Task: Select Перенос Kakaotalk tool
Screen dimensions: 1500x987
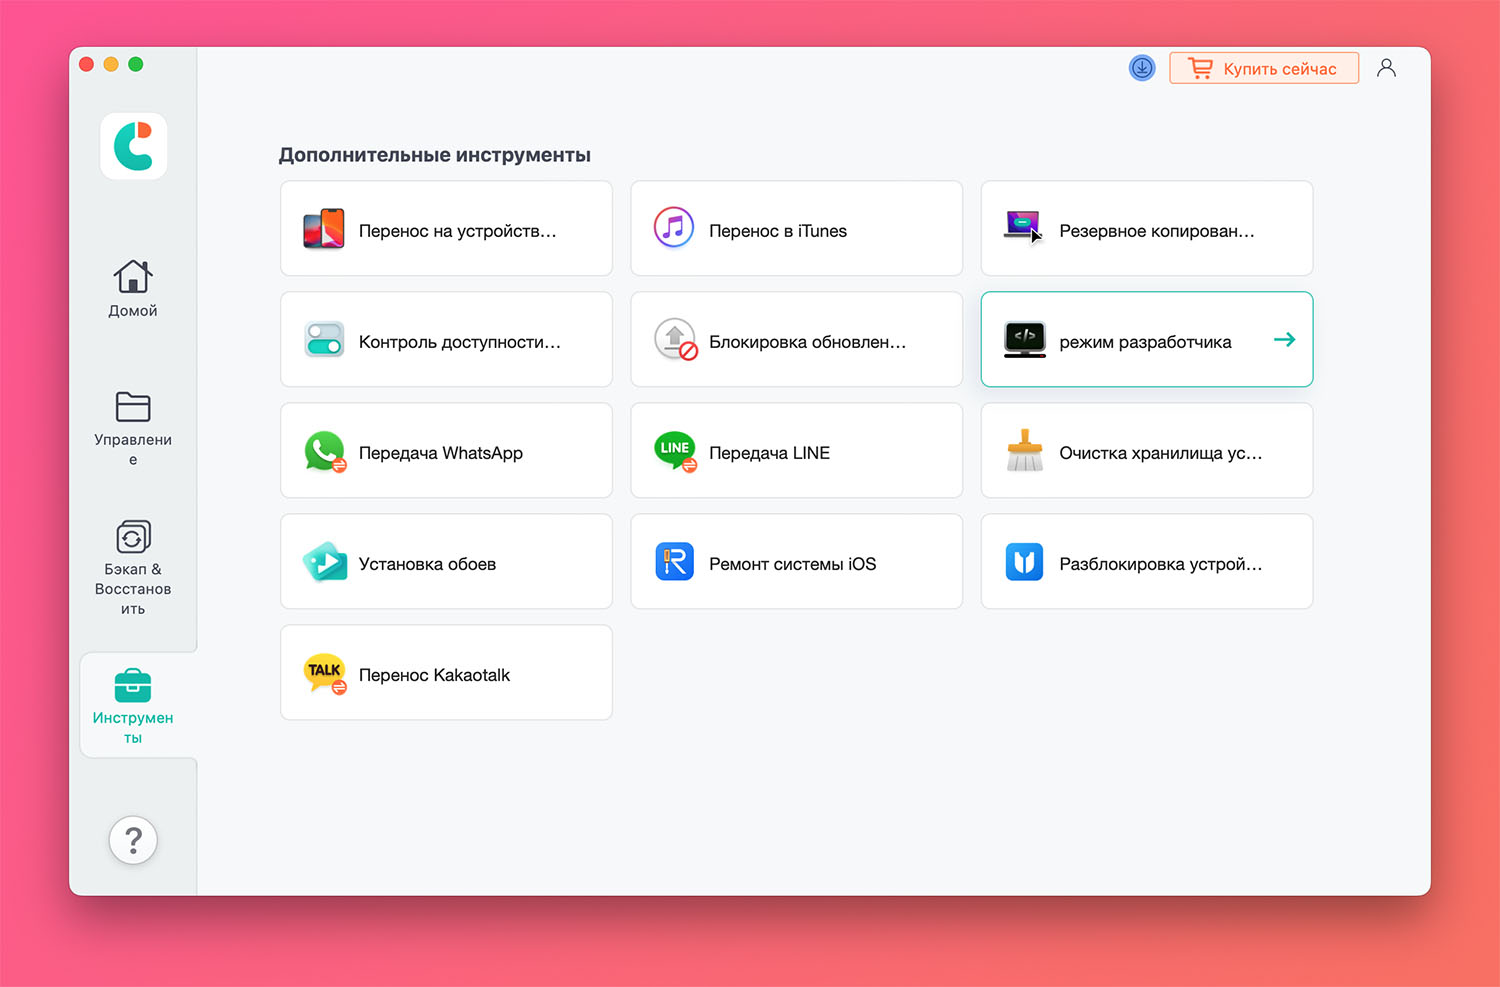Action: pos(446,672)
